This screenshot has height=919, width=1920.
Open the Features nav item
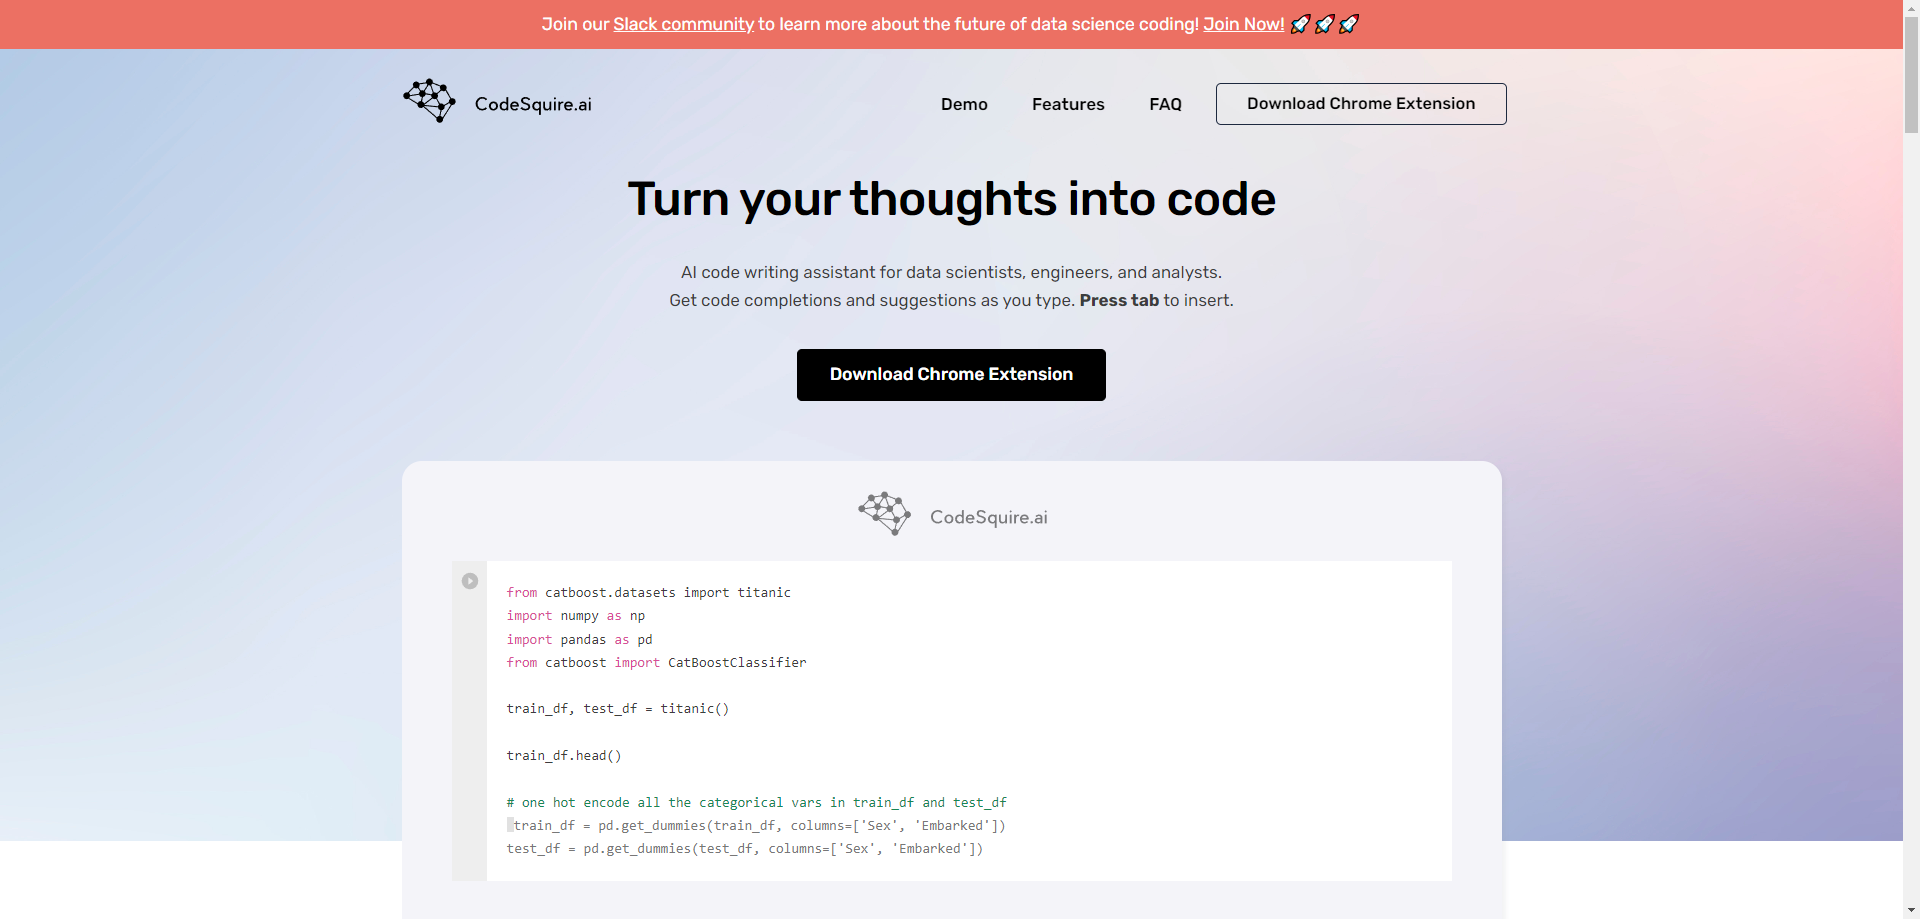click(1068, 104)
